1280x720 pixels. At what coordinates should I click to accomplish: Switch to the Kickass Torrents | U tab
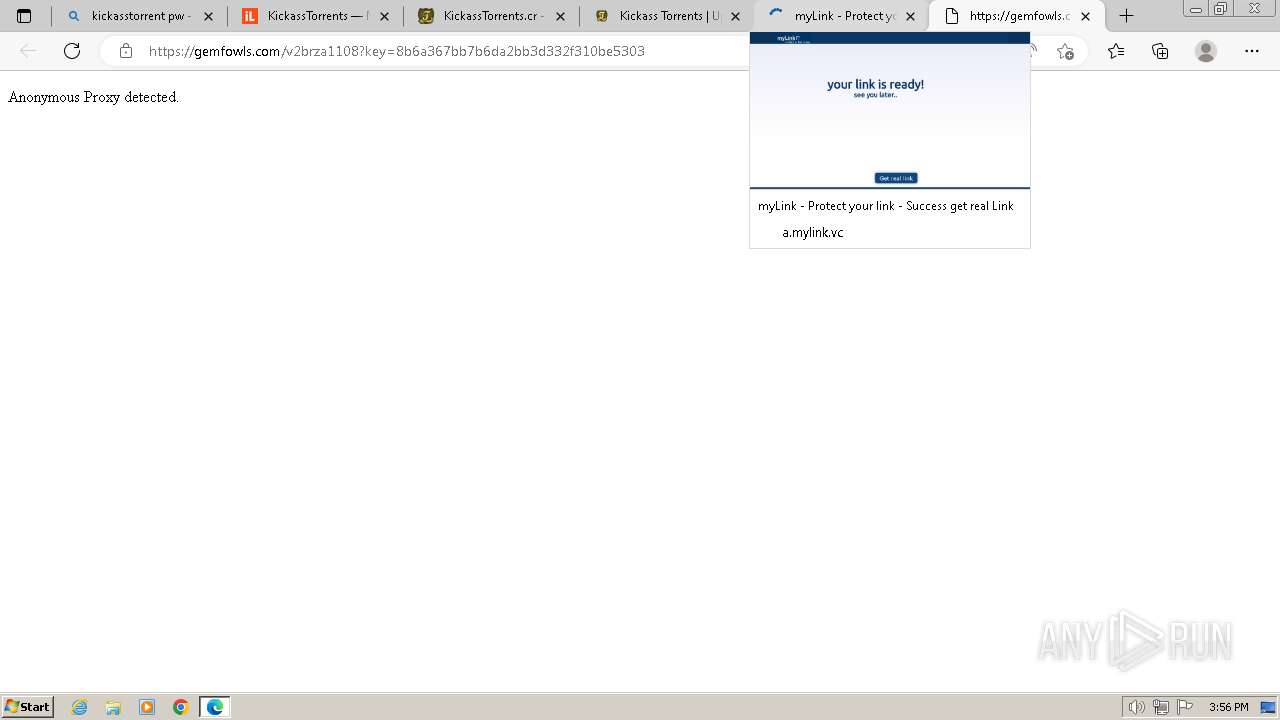[x=667, y=16]
